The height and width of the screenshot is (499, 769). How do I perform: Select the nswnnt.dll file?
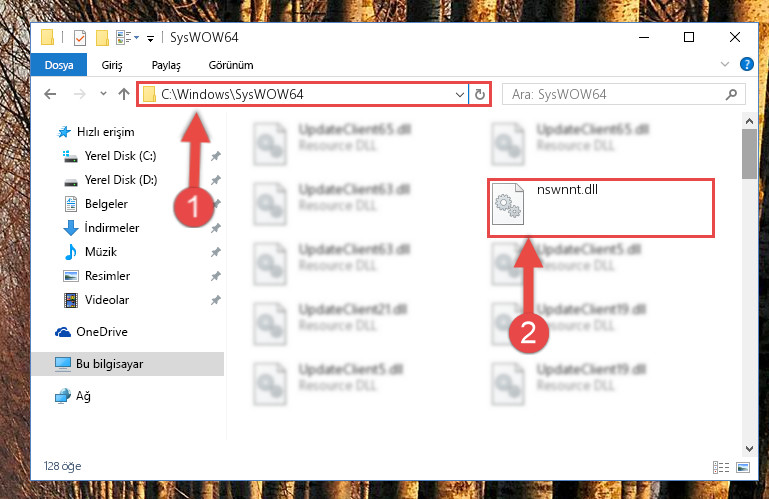[x=601, y=208]
